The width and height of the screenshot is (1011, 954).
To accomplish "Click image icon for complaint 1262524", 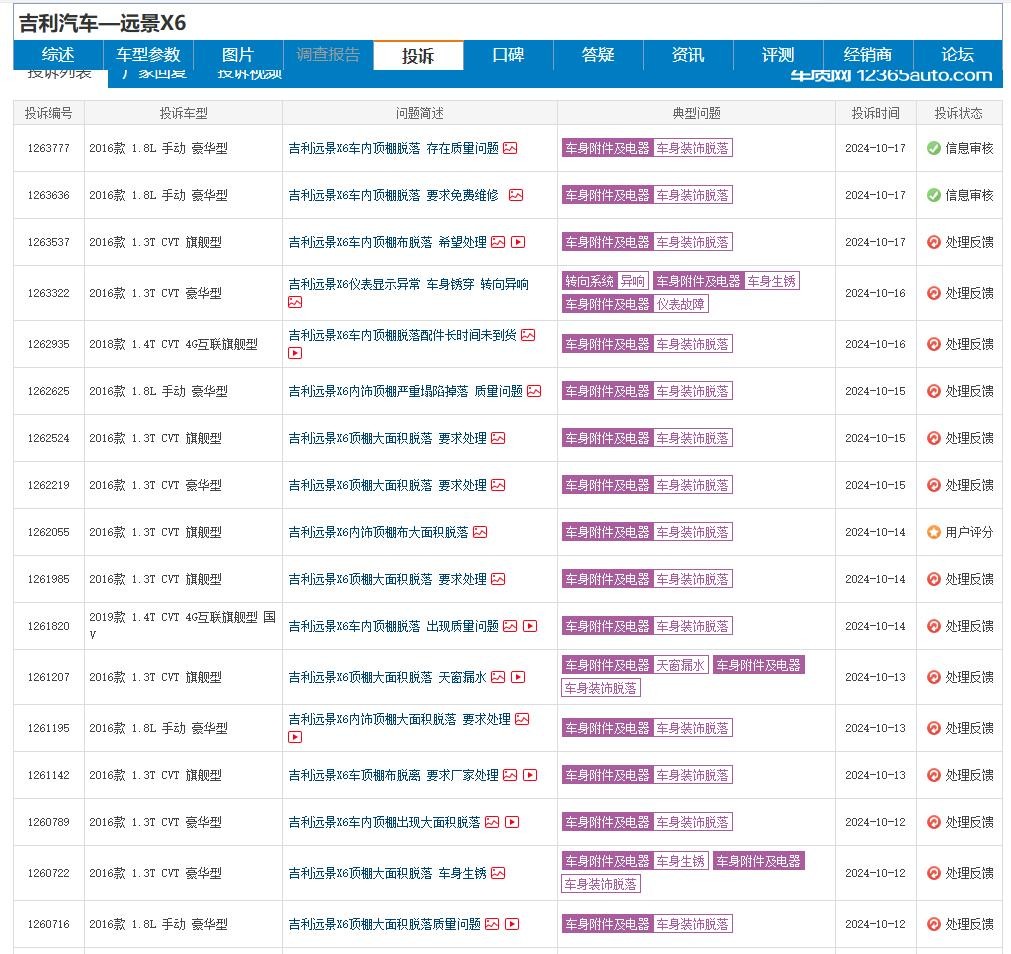I will 498,438.
